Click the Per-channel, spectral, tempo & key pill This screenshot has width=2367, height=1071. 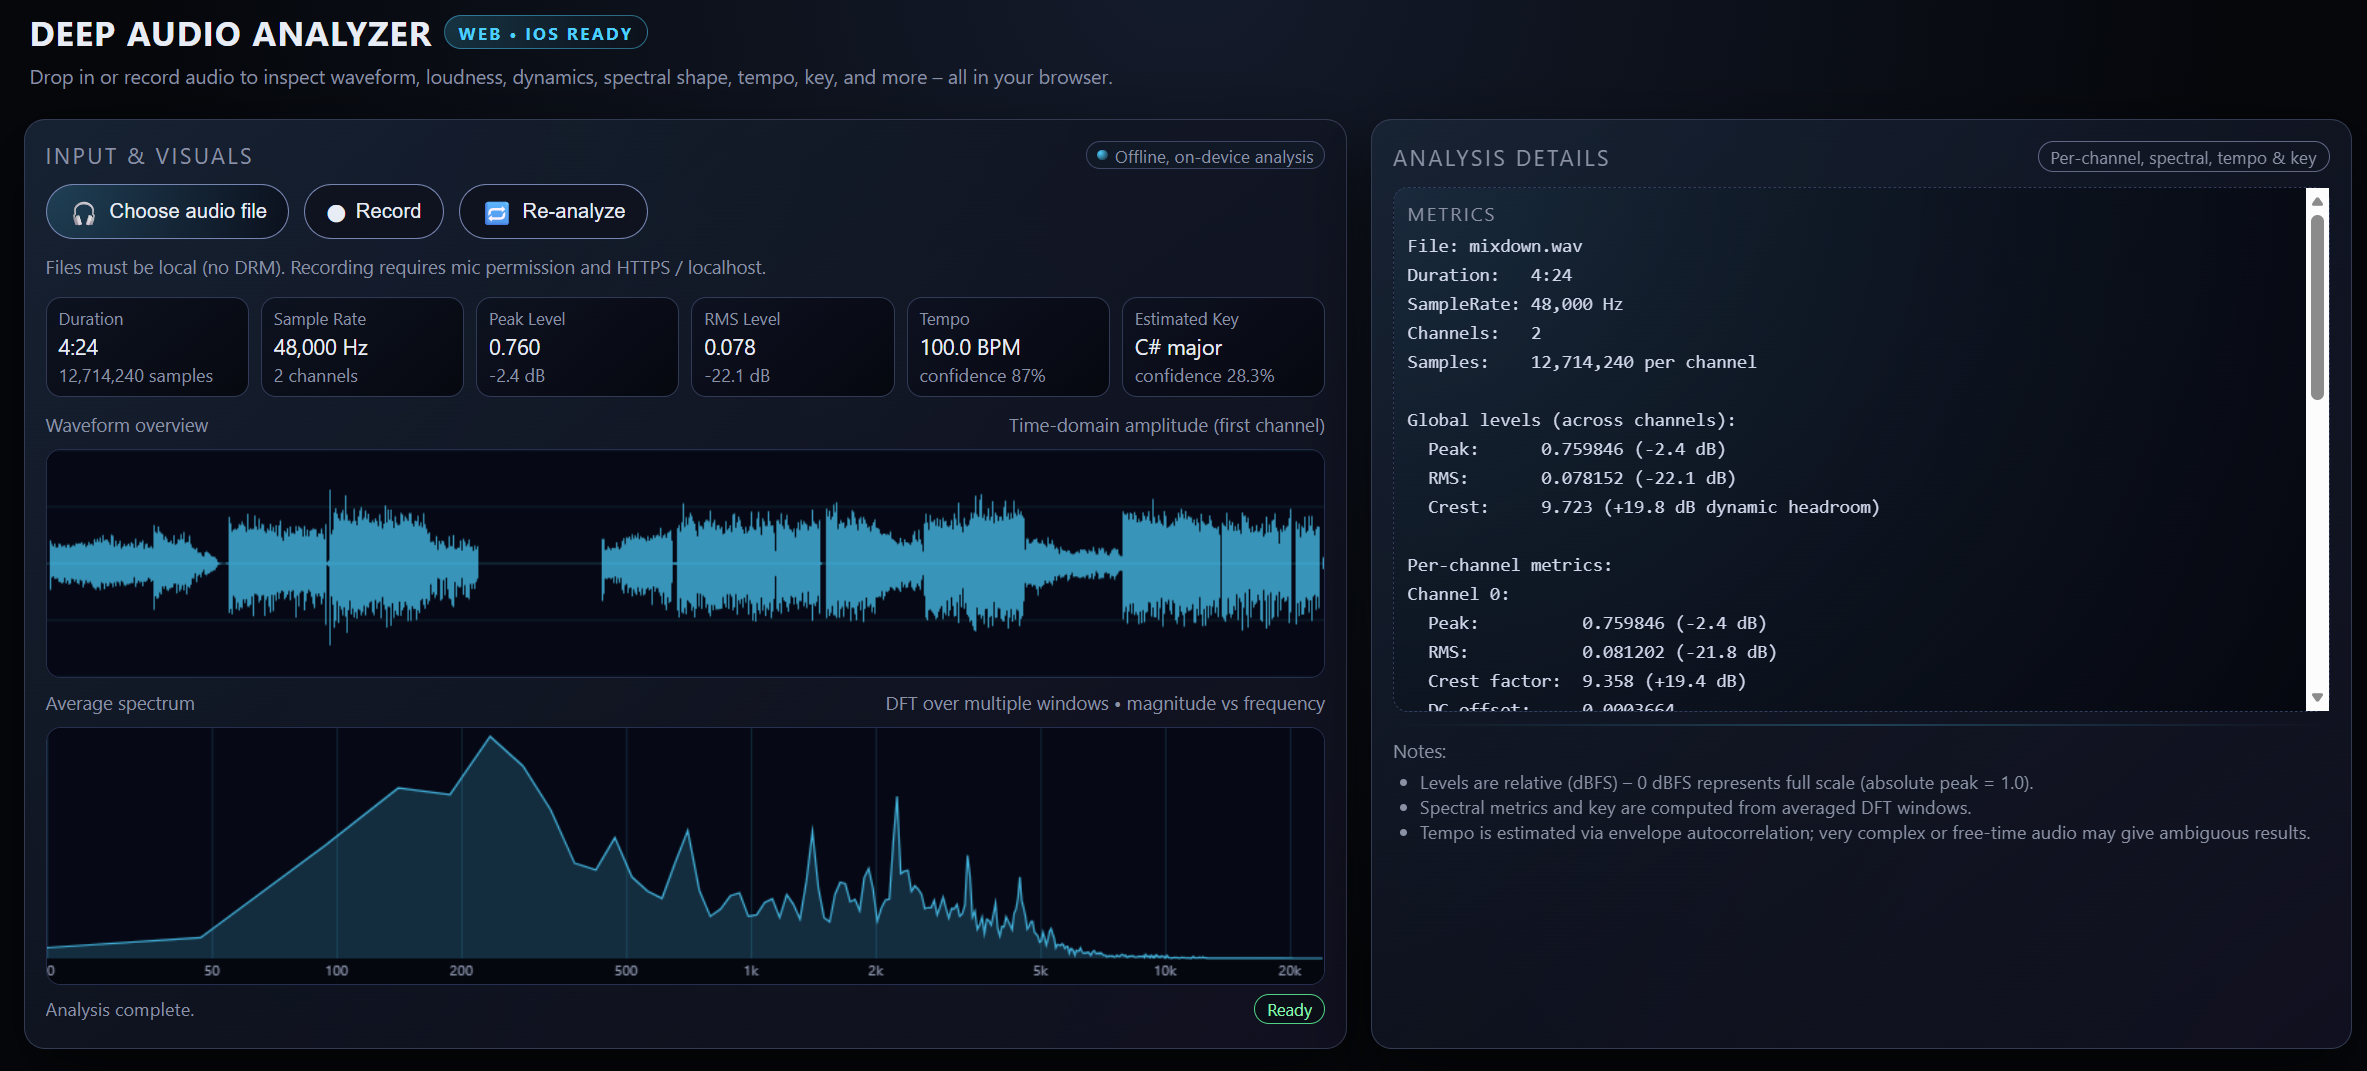pos(2183,158)
